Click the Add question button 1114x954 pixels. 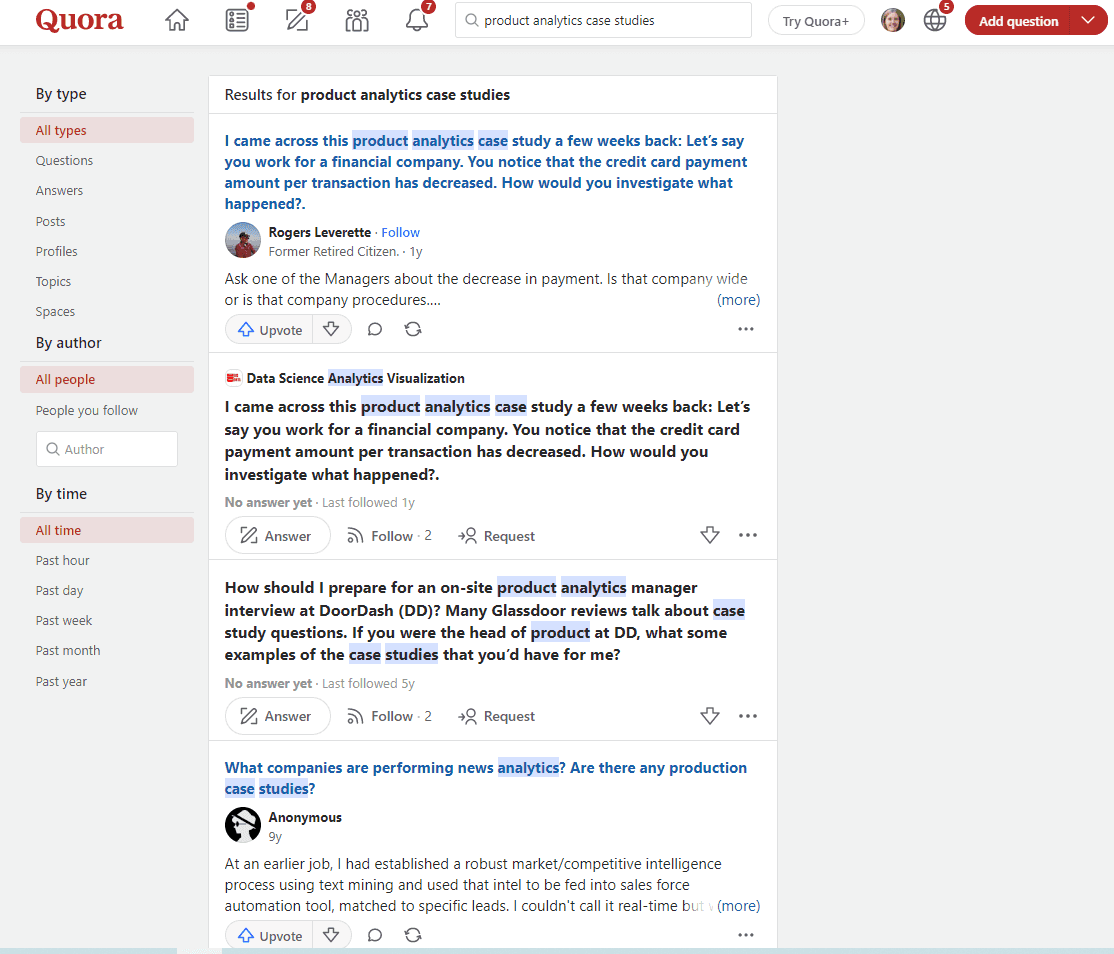click(1018, 21)
